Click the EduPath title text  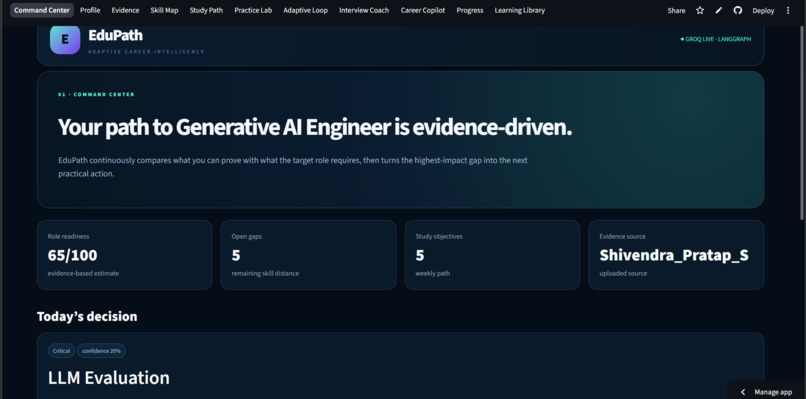tap(116, 35)
